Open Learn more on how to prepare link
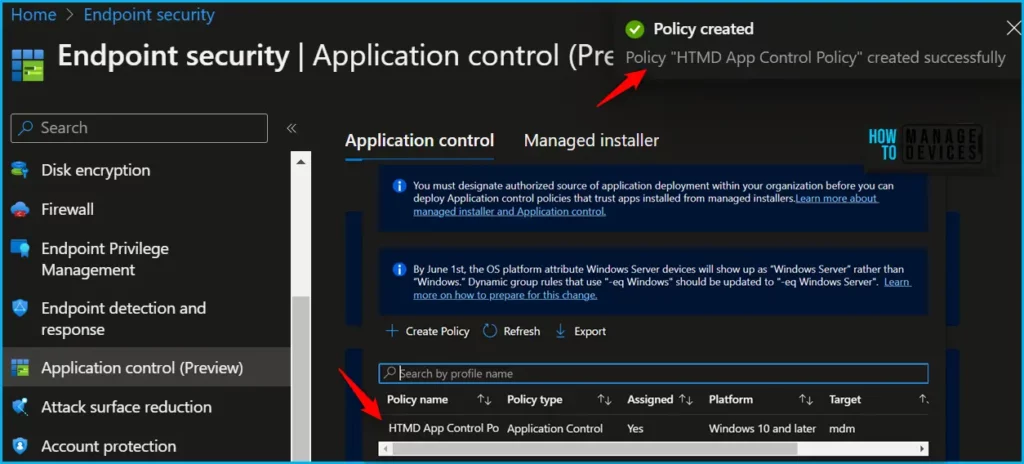The image size is (1024, 464). coord(662,288)
